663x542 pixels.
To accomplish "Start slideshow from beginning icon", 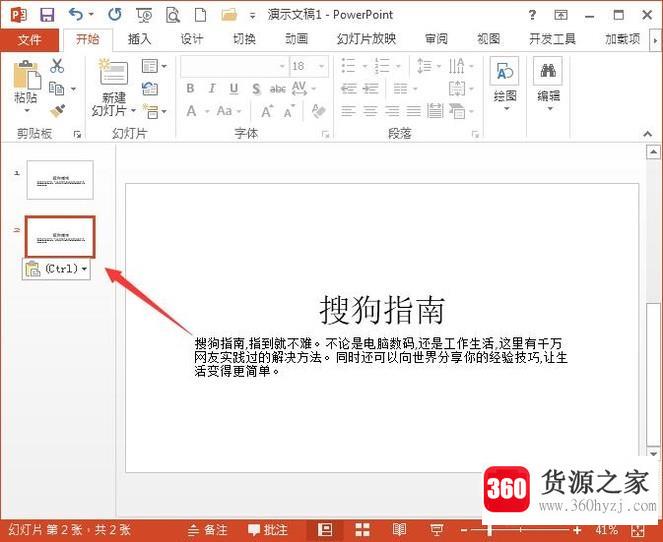I will tap(144, 15).
